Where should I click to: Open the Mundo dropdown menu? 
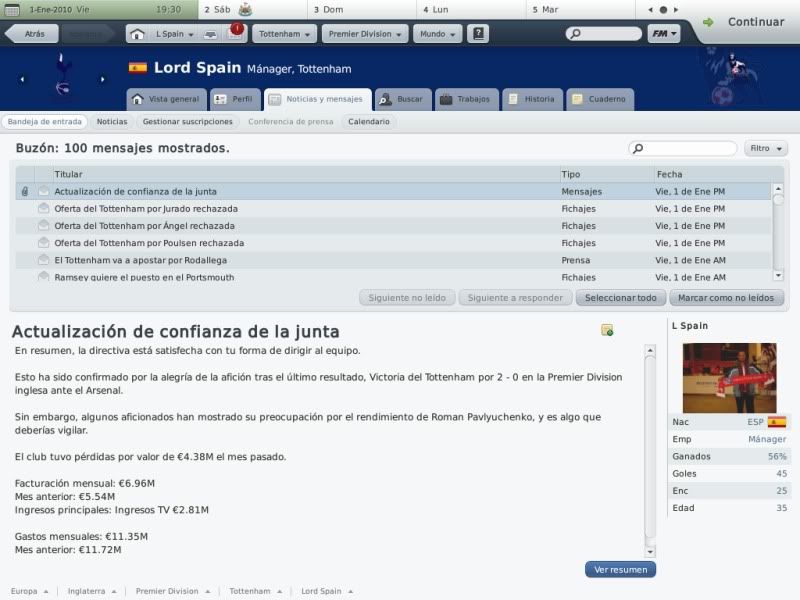coord(437,34)
